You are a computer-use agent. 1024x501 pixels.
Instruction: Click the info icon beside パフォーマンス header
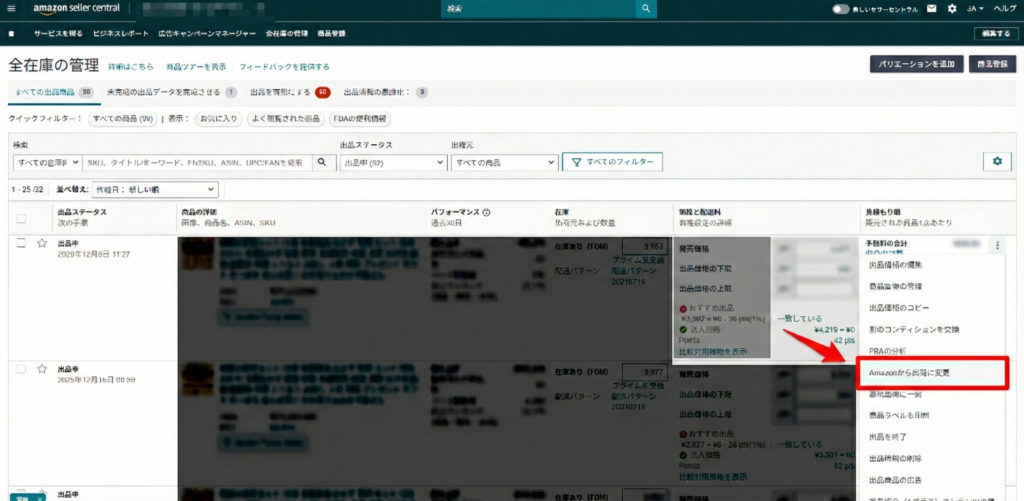[487, 212]
